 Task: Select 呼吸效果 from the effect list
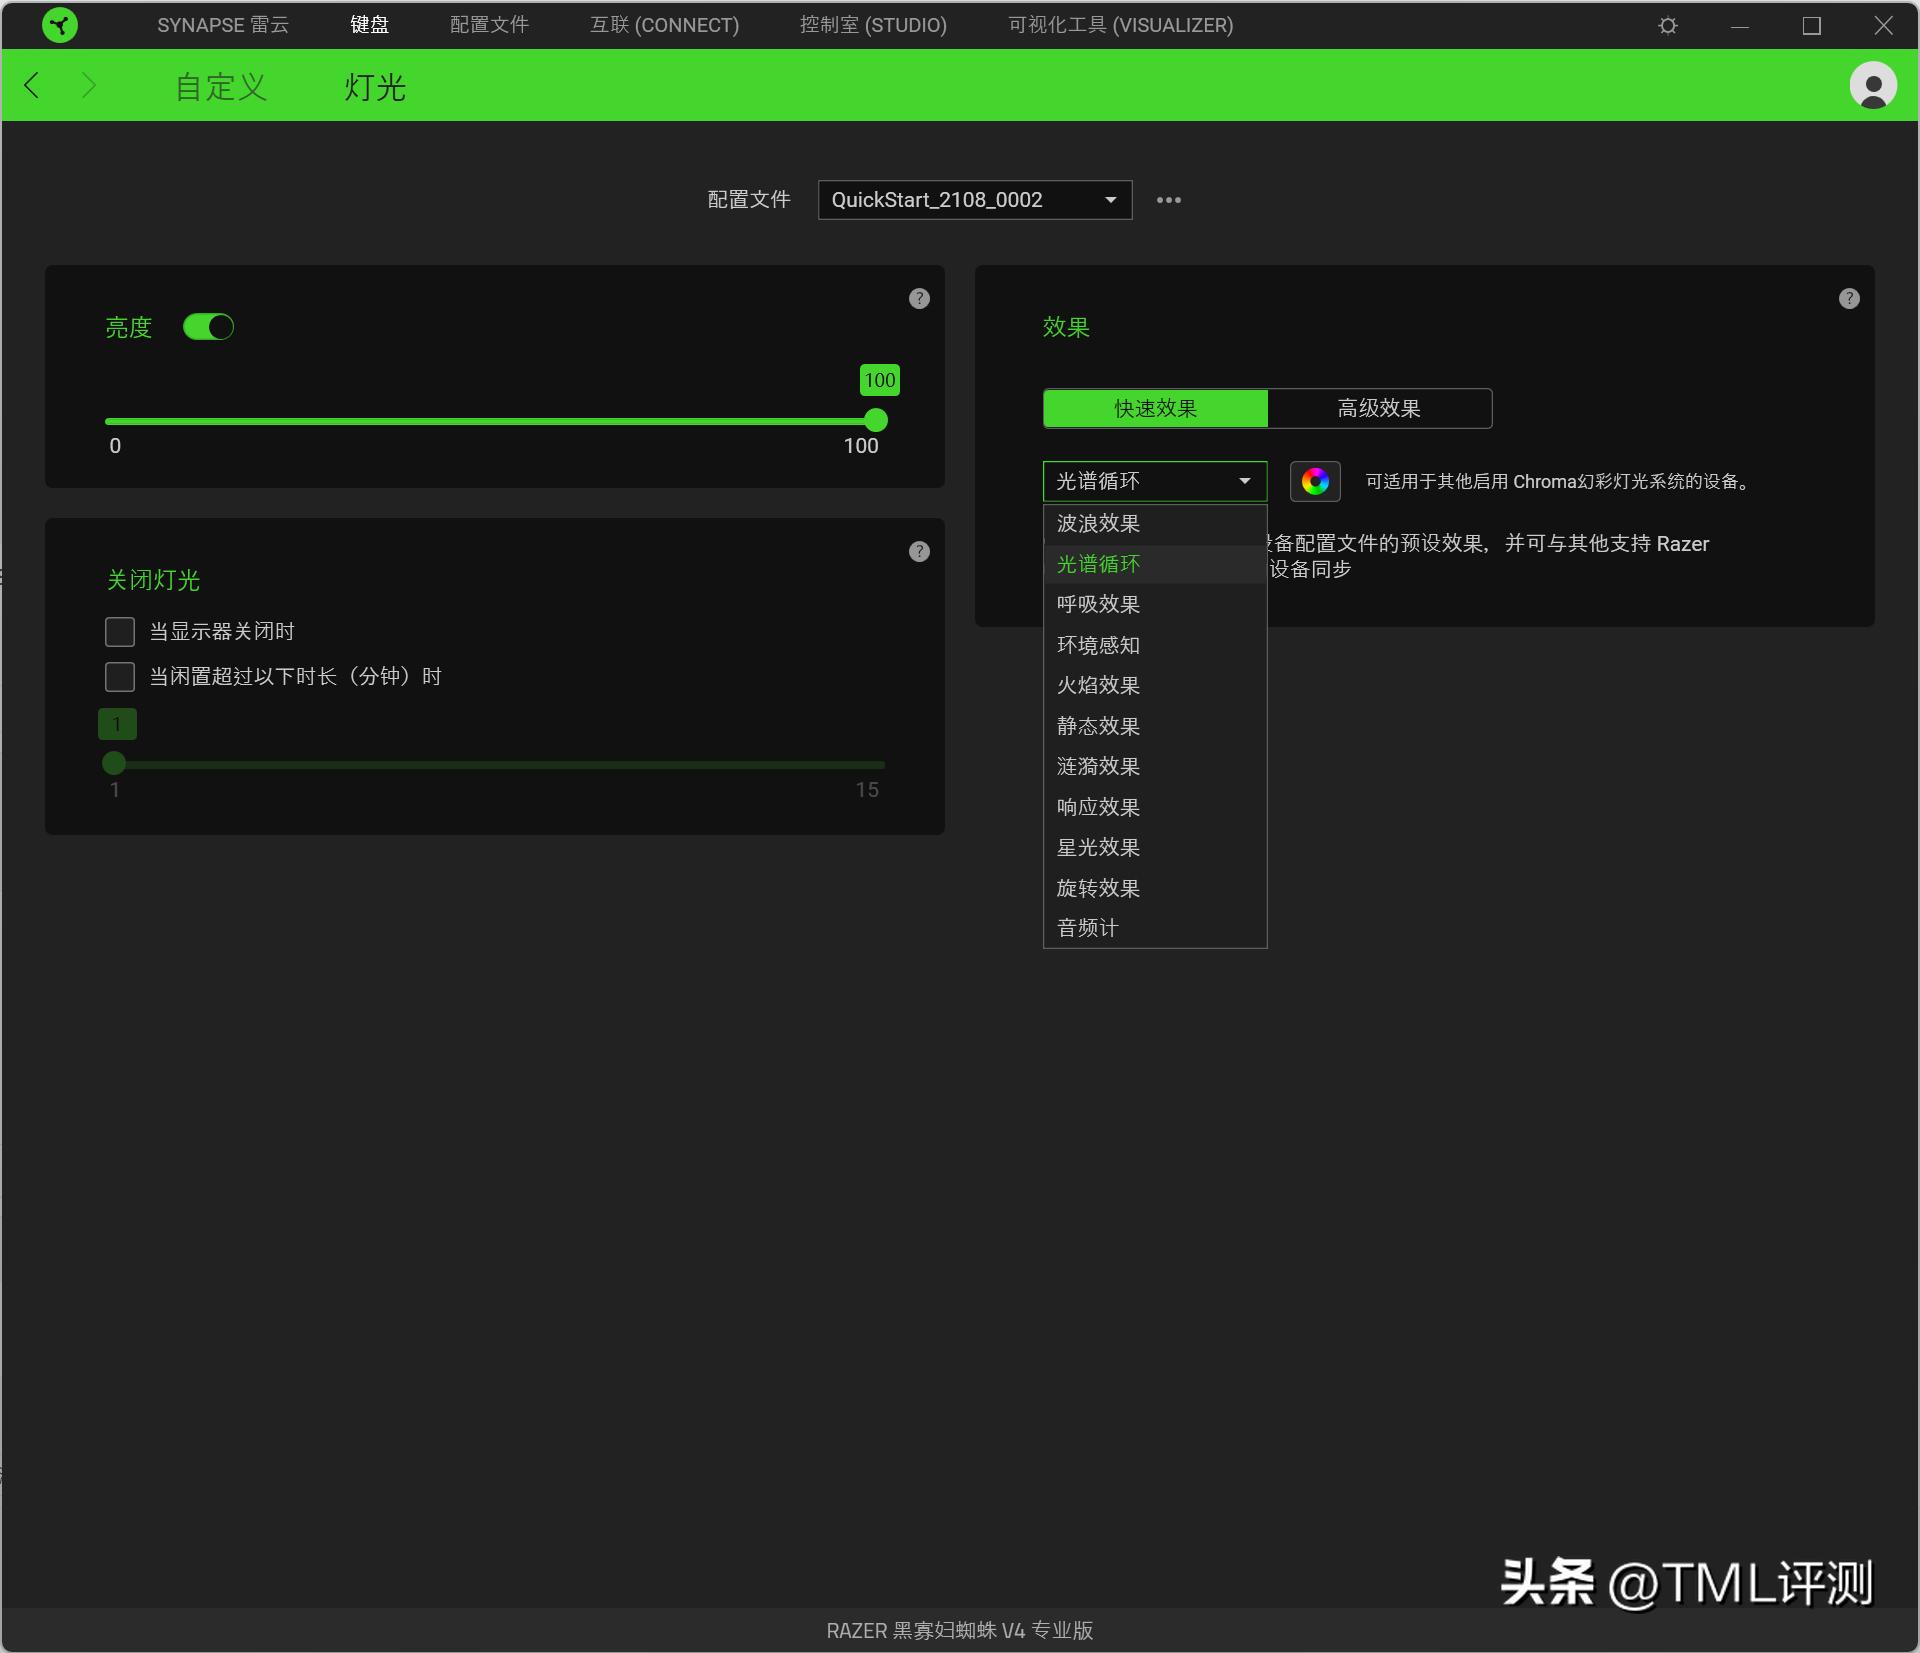click(1098, 605)
